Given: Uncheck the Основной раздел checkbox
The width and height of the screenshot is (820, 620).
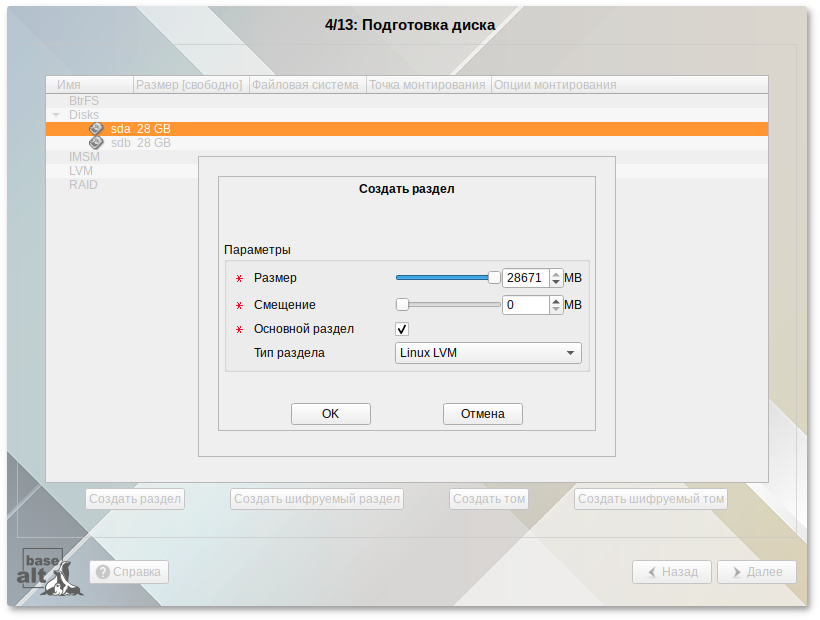Looking at the screenshot, I should pyautogui.click(x=401, y=329).
